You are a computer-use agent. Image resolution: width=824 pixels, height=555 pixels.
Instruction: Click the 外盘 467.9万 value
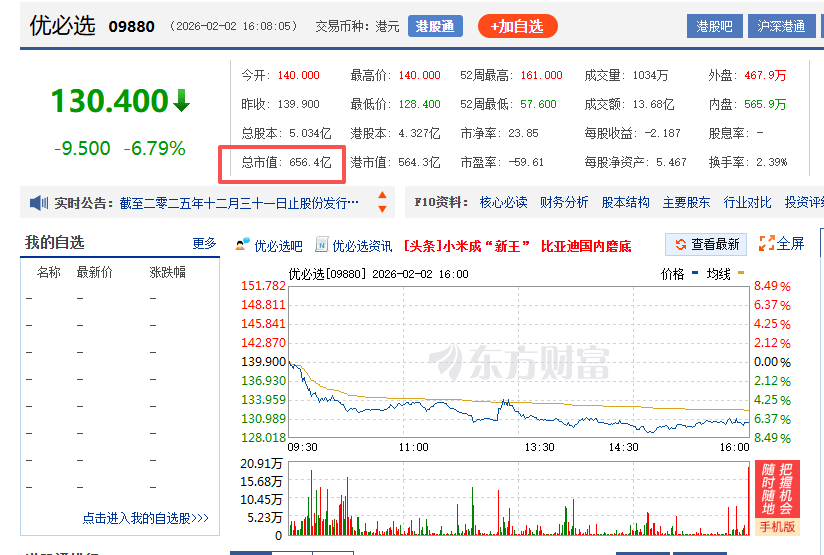coord(765,75)
